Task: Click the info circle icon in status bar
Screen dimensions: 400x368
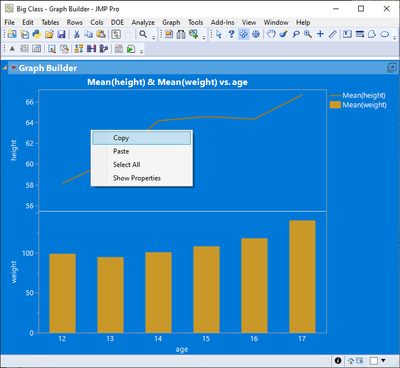Action: pyautogui.click(x=338, y=361)
